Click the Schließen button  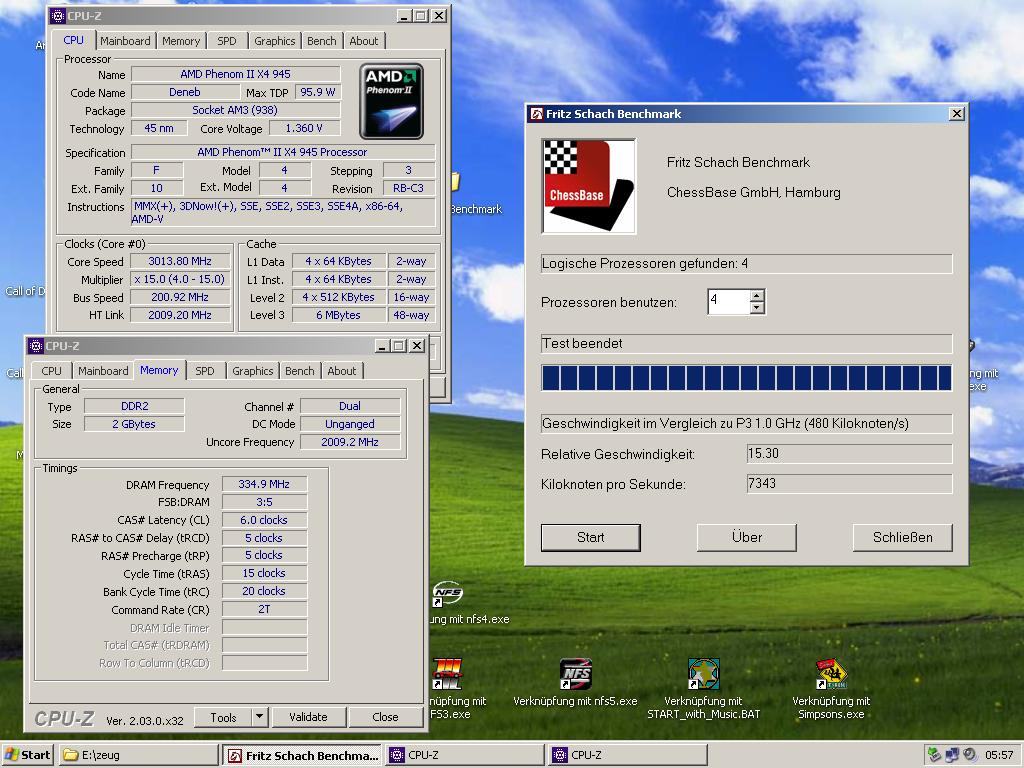pos(903,537)
